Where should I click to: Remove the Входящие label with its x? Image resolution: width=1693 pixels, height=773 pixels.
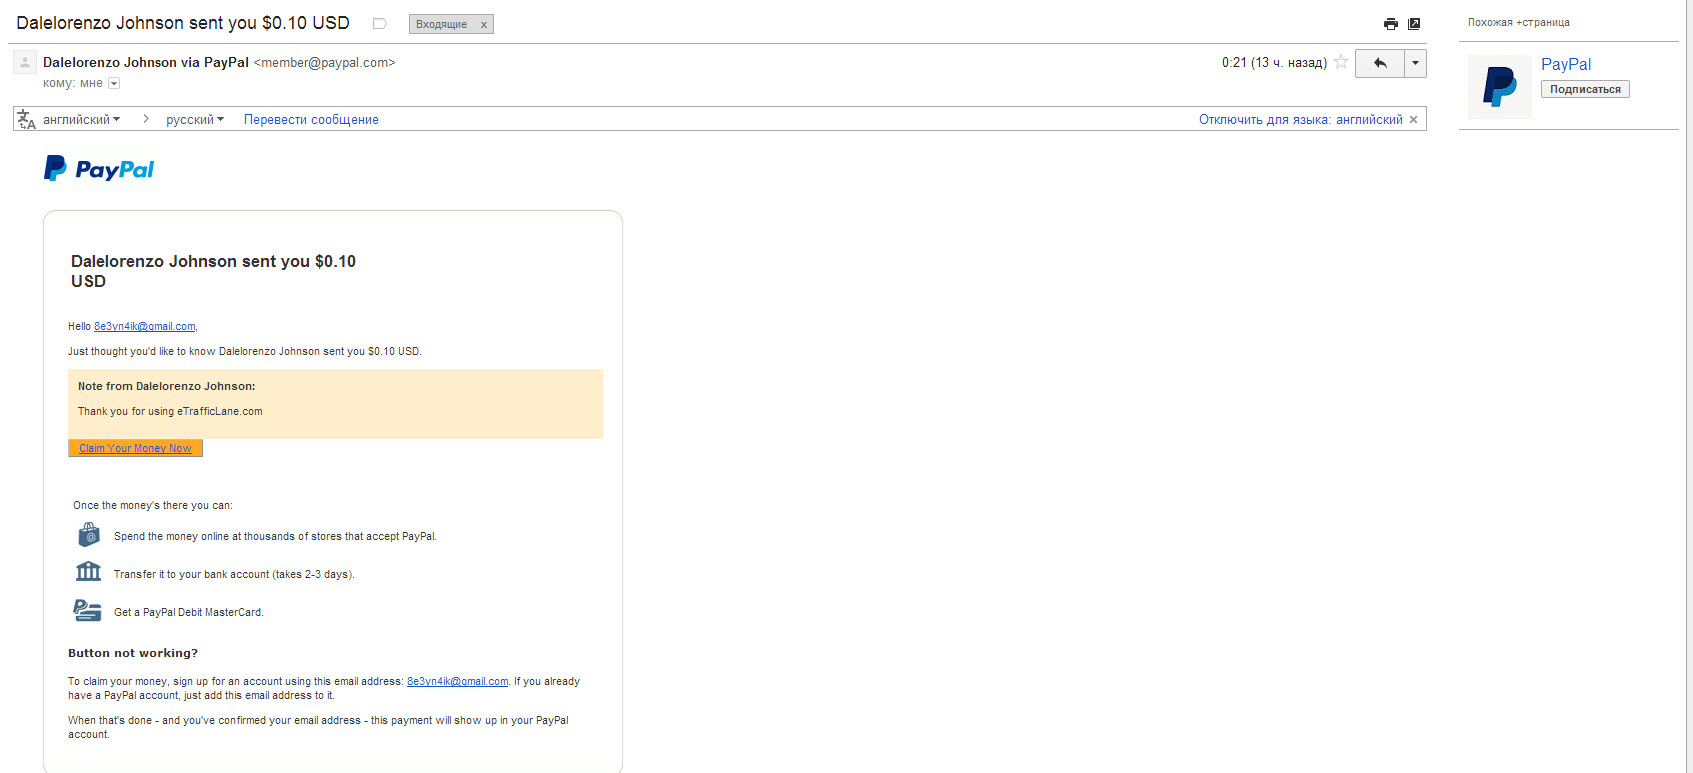tap(484, 25)
